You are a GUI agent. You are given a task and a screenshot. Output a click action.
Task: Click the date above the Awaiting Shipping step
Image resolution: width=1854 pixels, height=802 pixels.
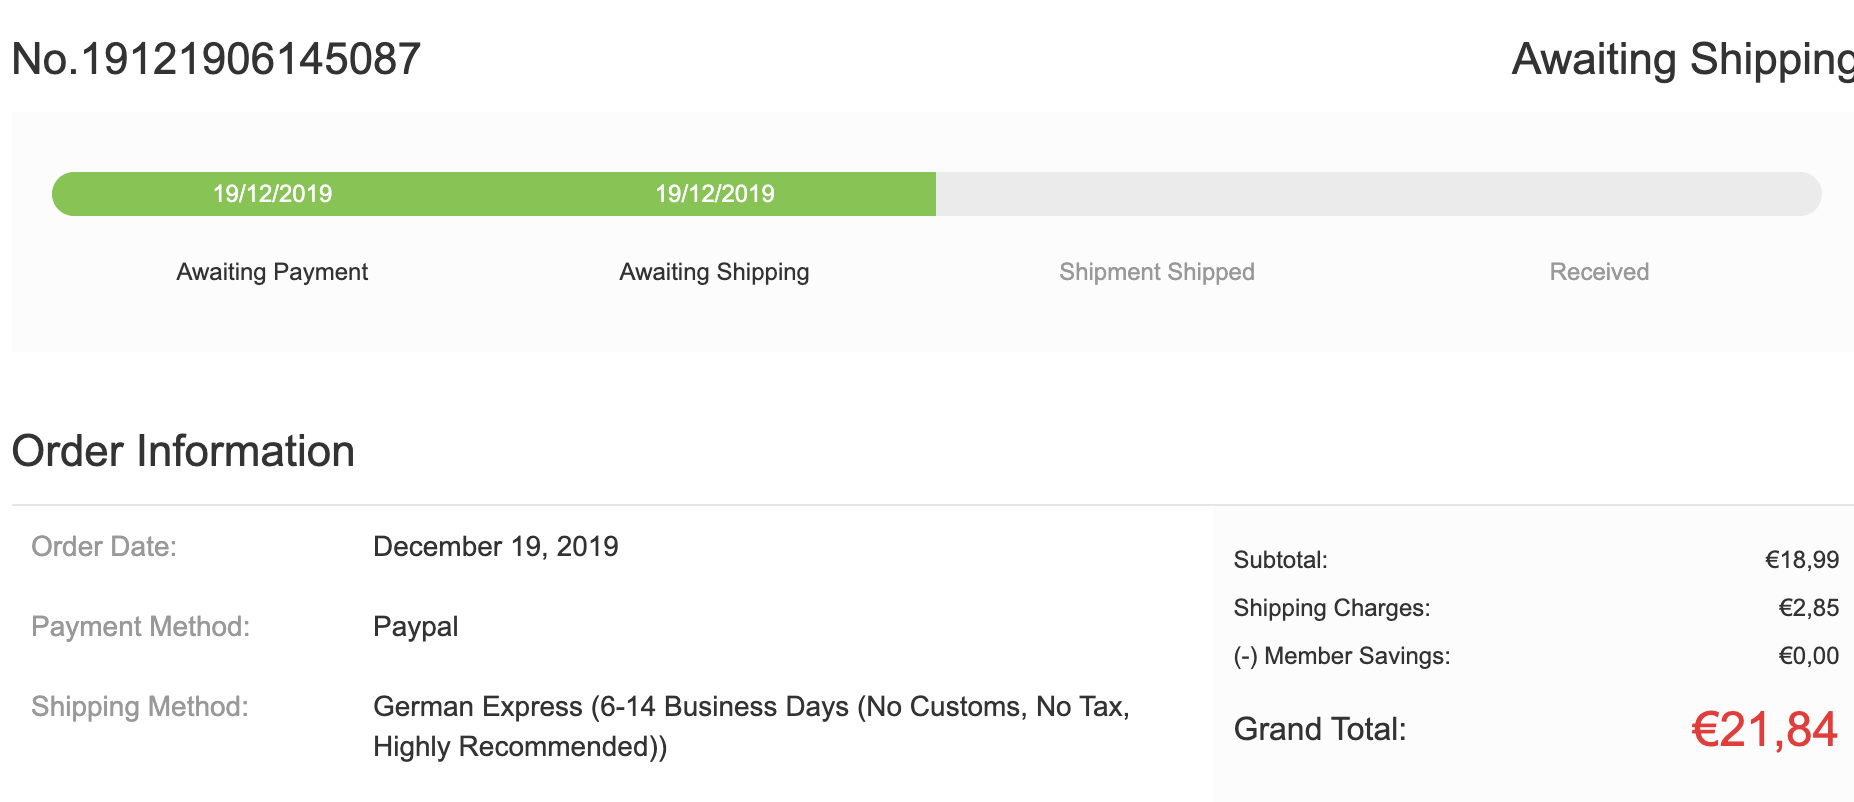tap(714, 194)
